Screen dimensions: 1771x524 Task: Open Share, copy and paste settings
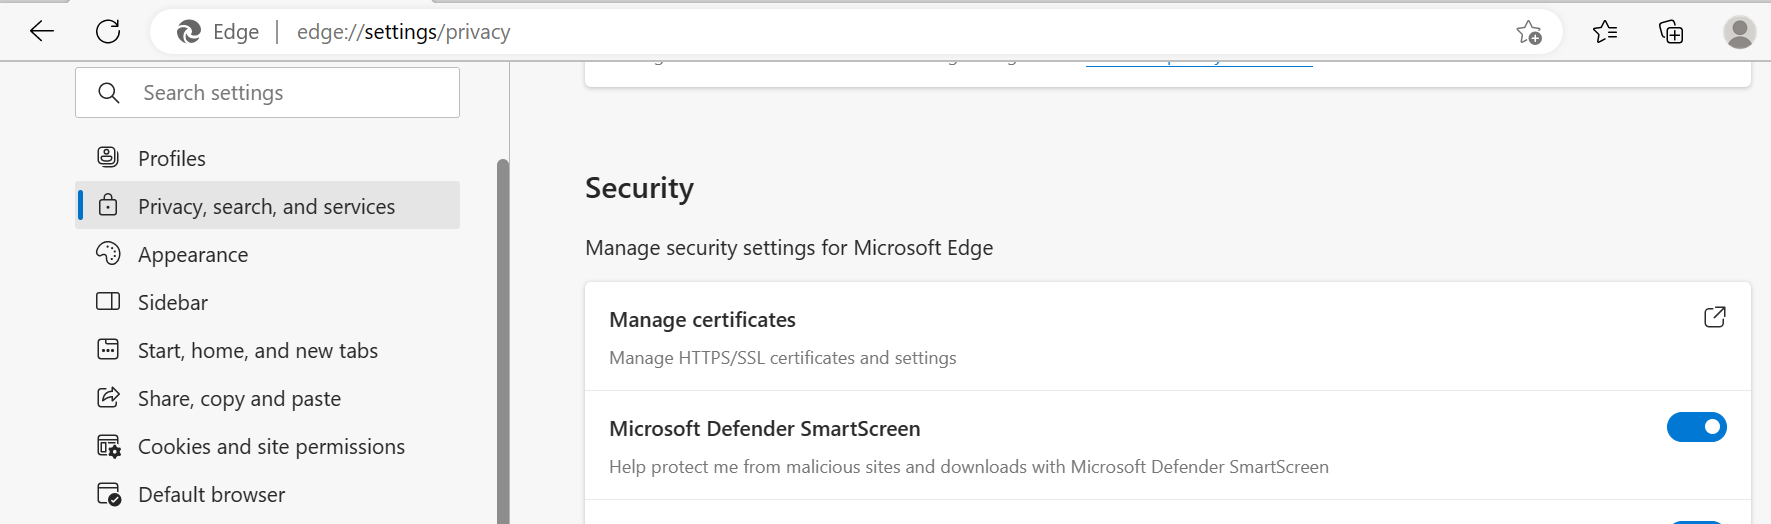coord(239,398)
